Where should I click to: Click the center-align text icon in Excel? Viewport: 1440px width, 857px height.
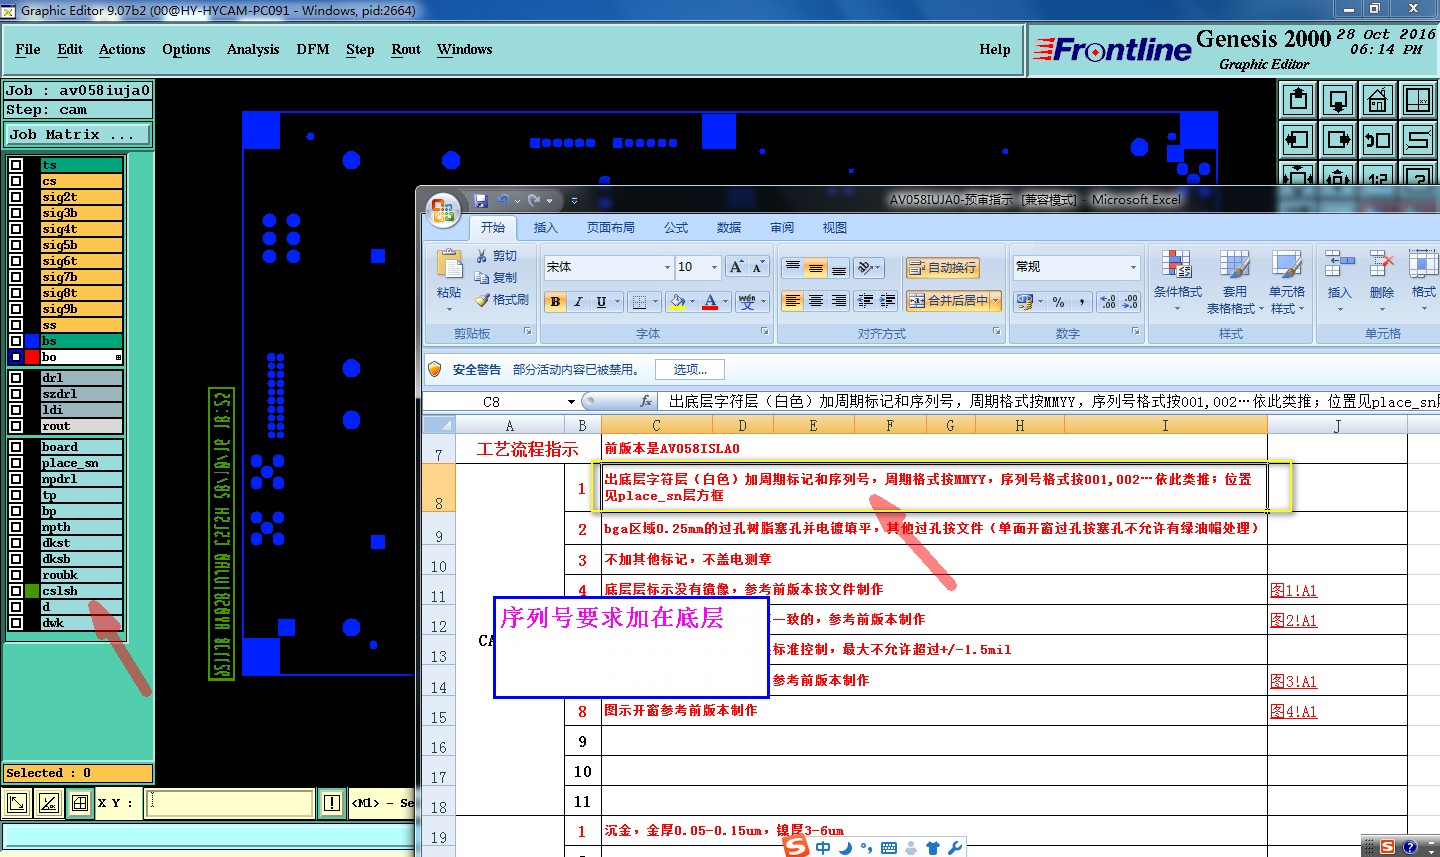coord(816,301)
